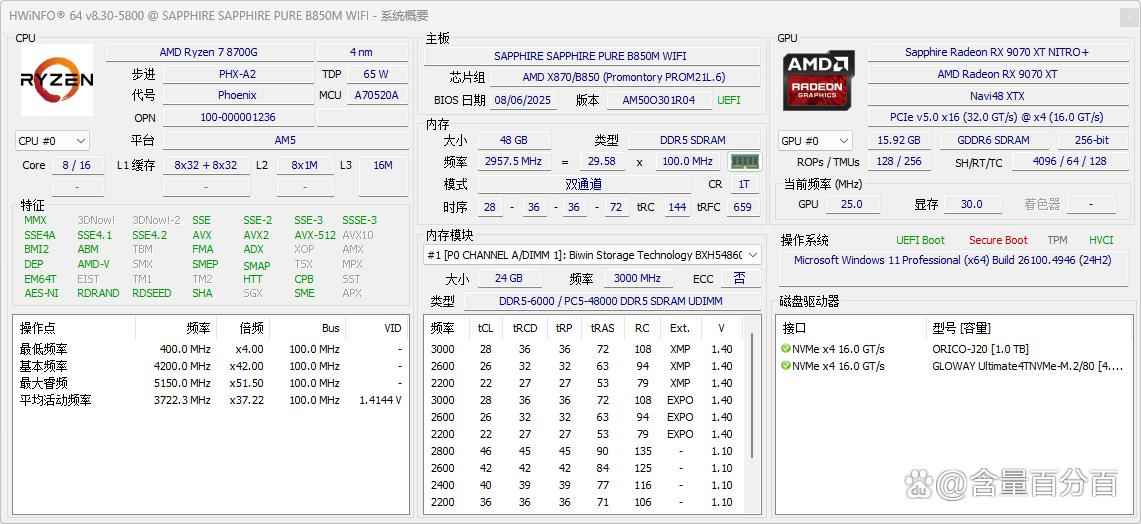Click the L3 cache 16M value
Screen dimensions: 1141x524
[x=383, y=165]
